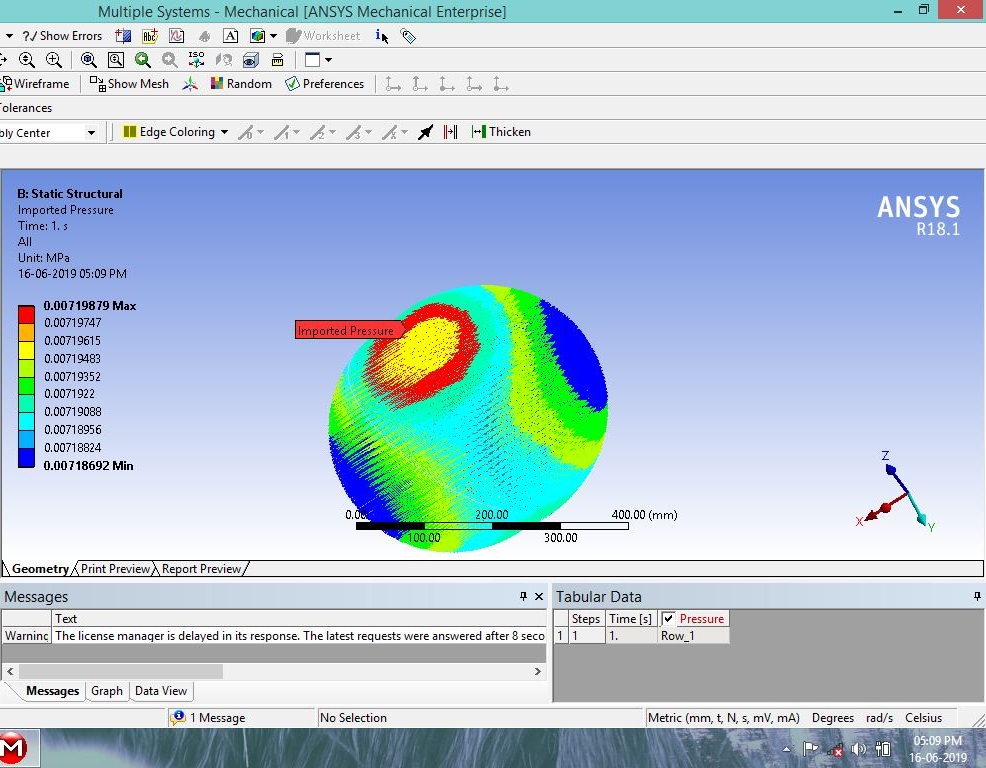Viewport: 986px width, 768px height.
Task: Expand the Edge Coloring dropdown
Action: pos(224,132)
